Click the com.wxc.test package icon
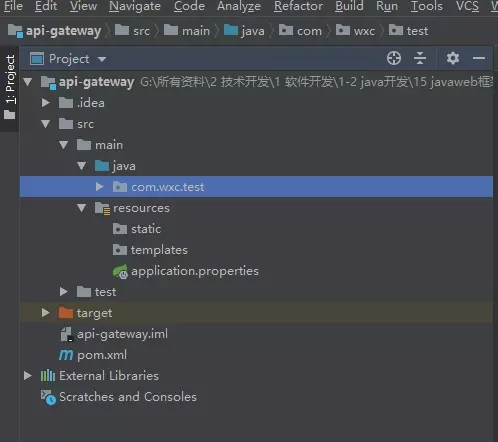The width and height of the screenshot is (498, 442). tap(120, 187)
